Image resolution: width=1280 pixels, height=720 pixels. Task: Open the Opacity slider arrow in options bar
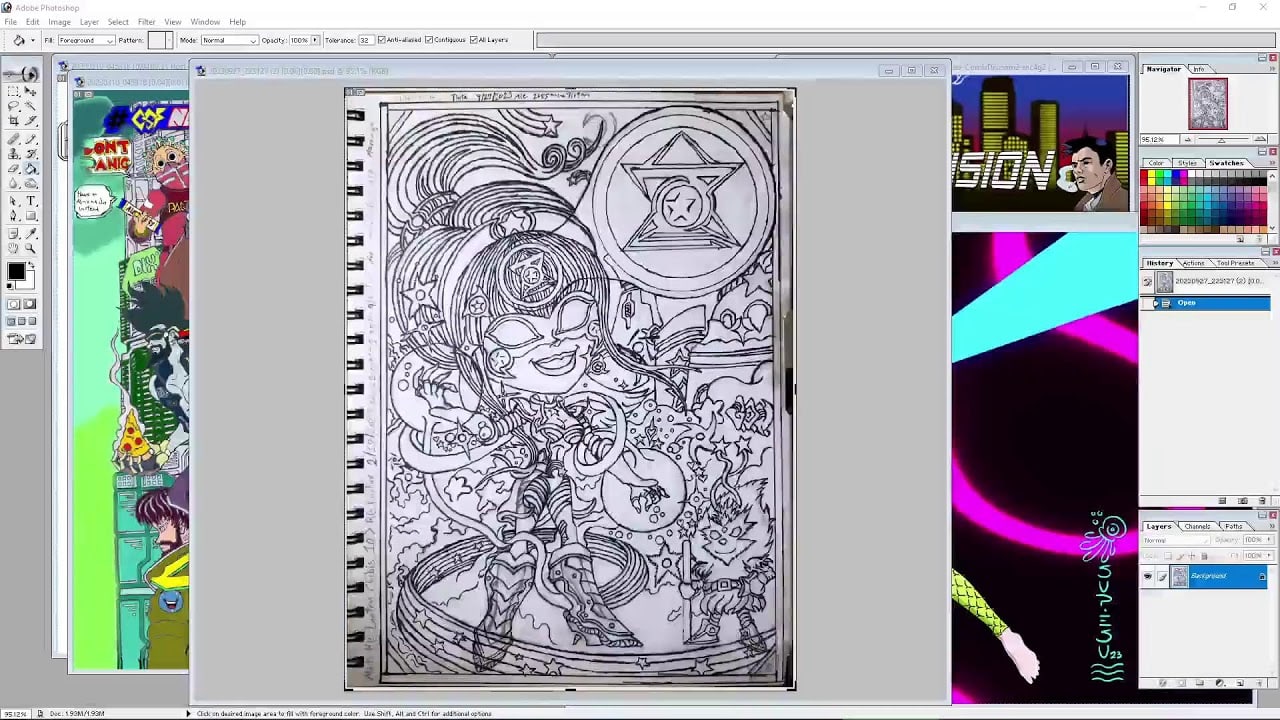315,40
